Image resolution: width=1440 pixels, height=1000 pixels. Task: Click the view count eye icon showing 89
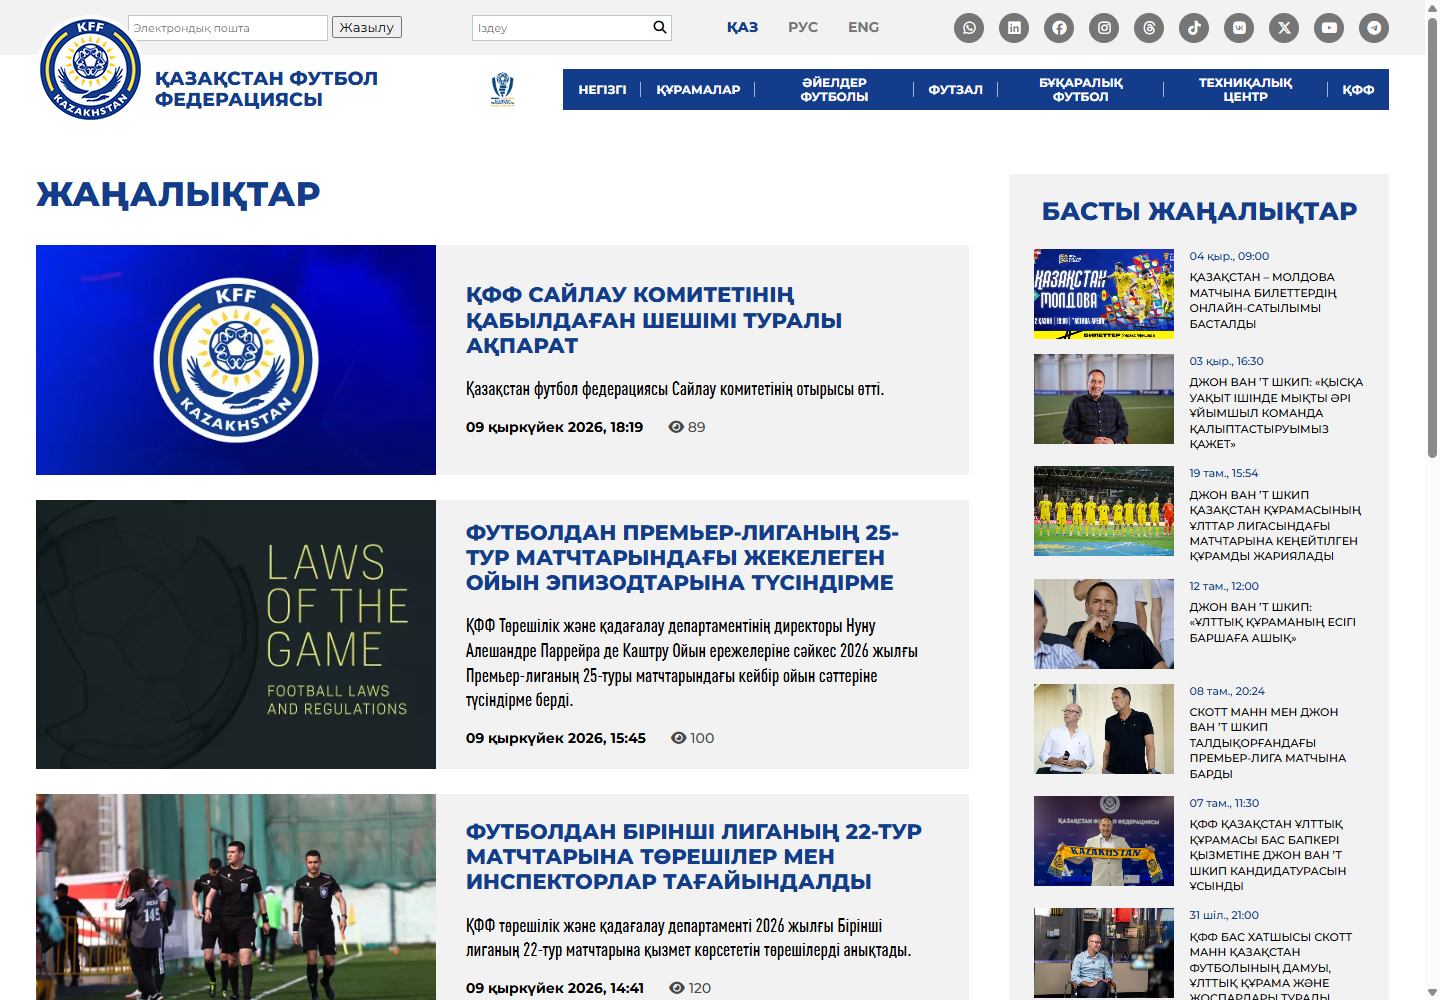click(x=676, y=427)
